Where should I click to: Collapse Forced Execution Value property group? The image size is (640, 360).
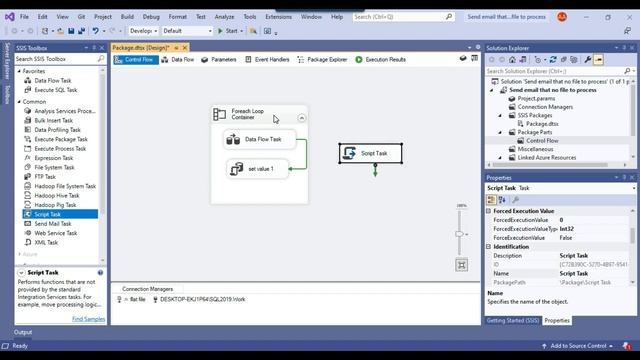489,211
